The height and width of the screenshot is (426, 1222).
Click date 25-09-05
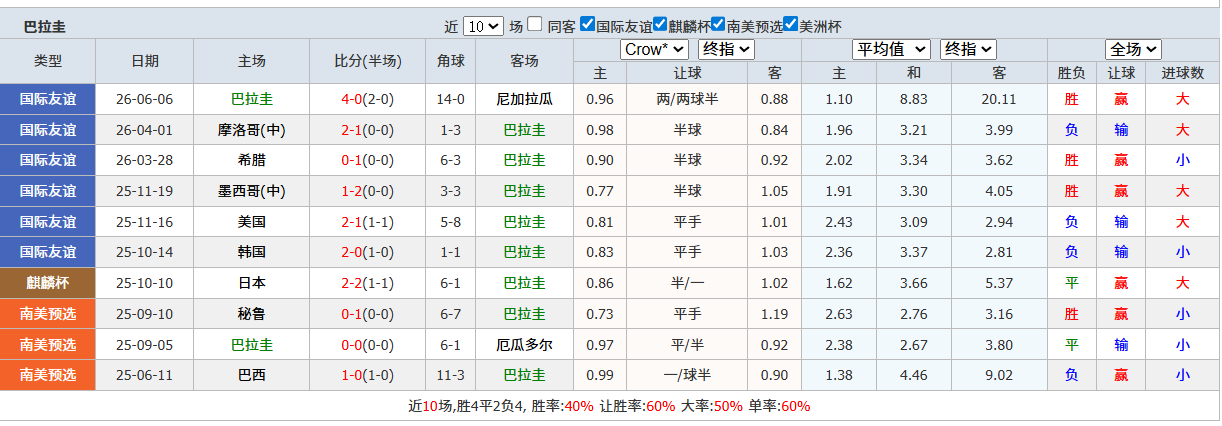coord(145,345)
